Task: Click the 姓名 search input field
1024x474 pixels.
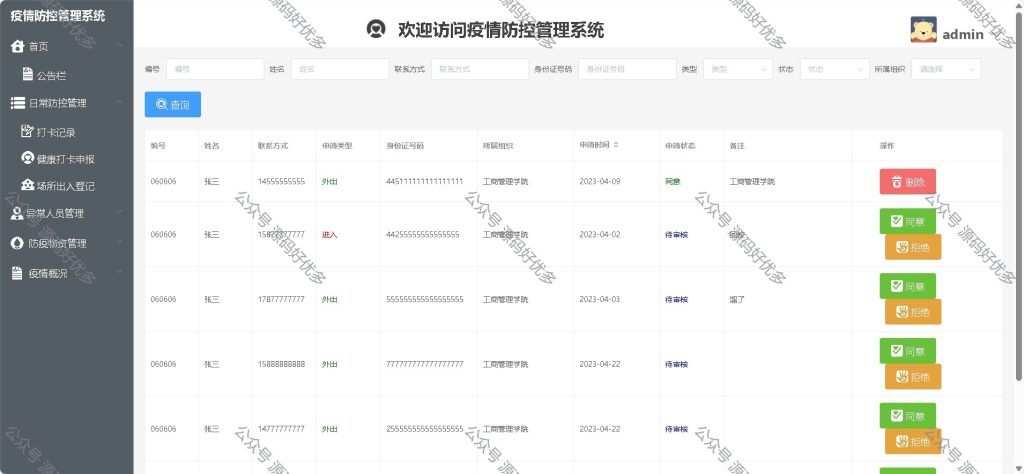Action: pyautogui.click(x=340, y=69)
